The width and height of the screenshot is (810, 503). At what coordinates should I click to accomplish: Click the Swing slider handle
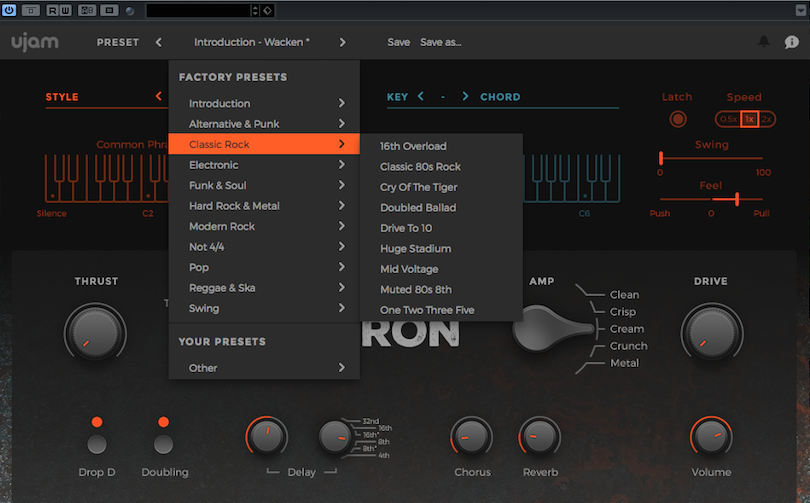tap(661, 158)
